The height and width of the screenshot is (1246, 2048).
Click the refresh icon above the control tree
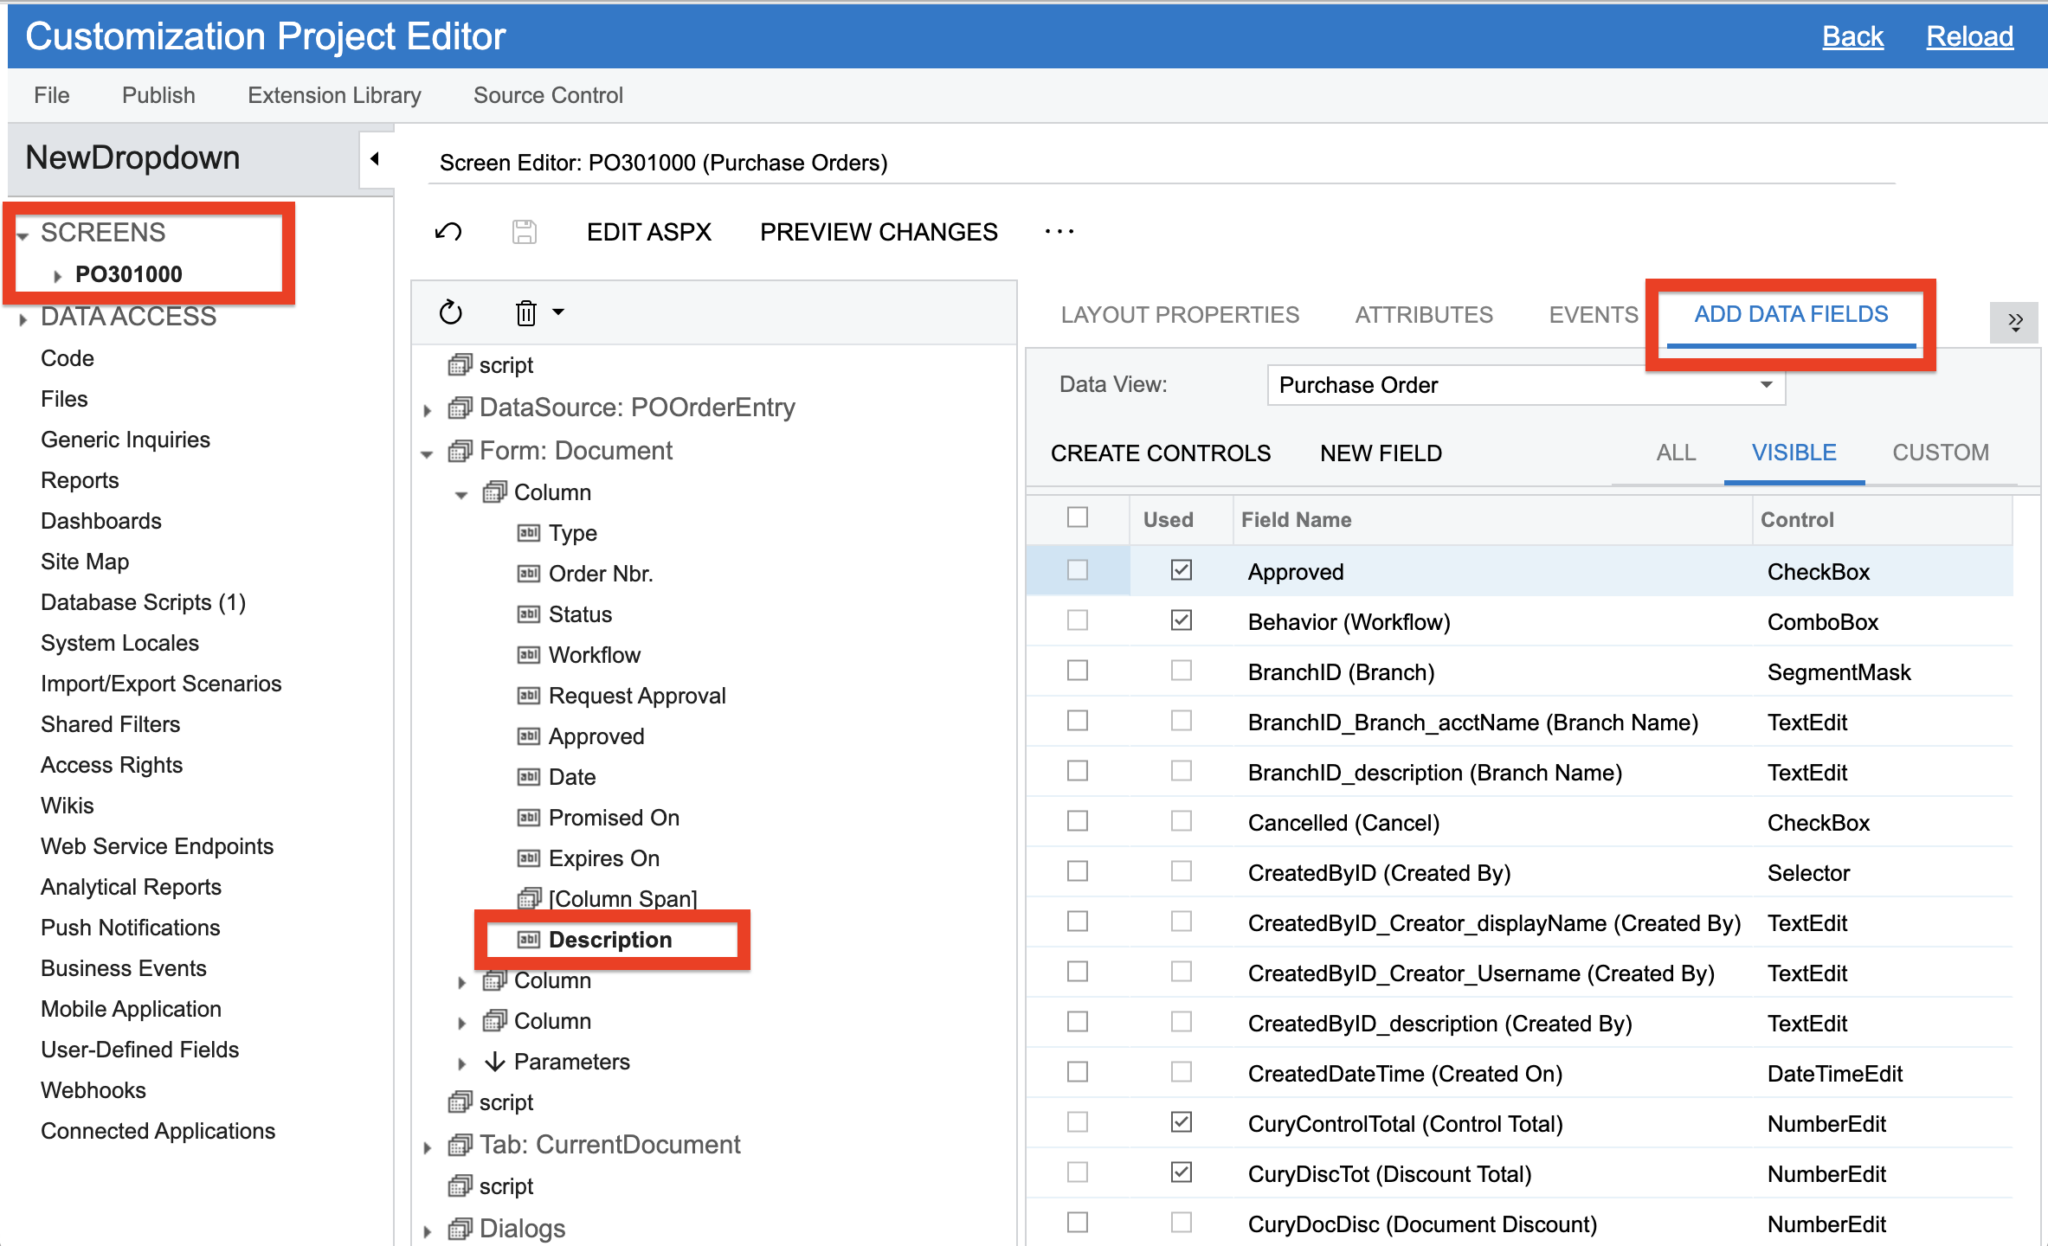click(451, 312)
